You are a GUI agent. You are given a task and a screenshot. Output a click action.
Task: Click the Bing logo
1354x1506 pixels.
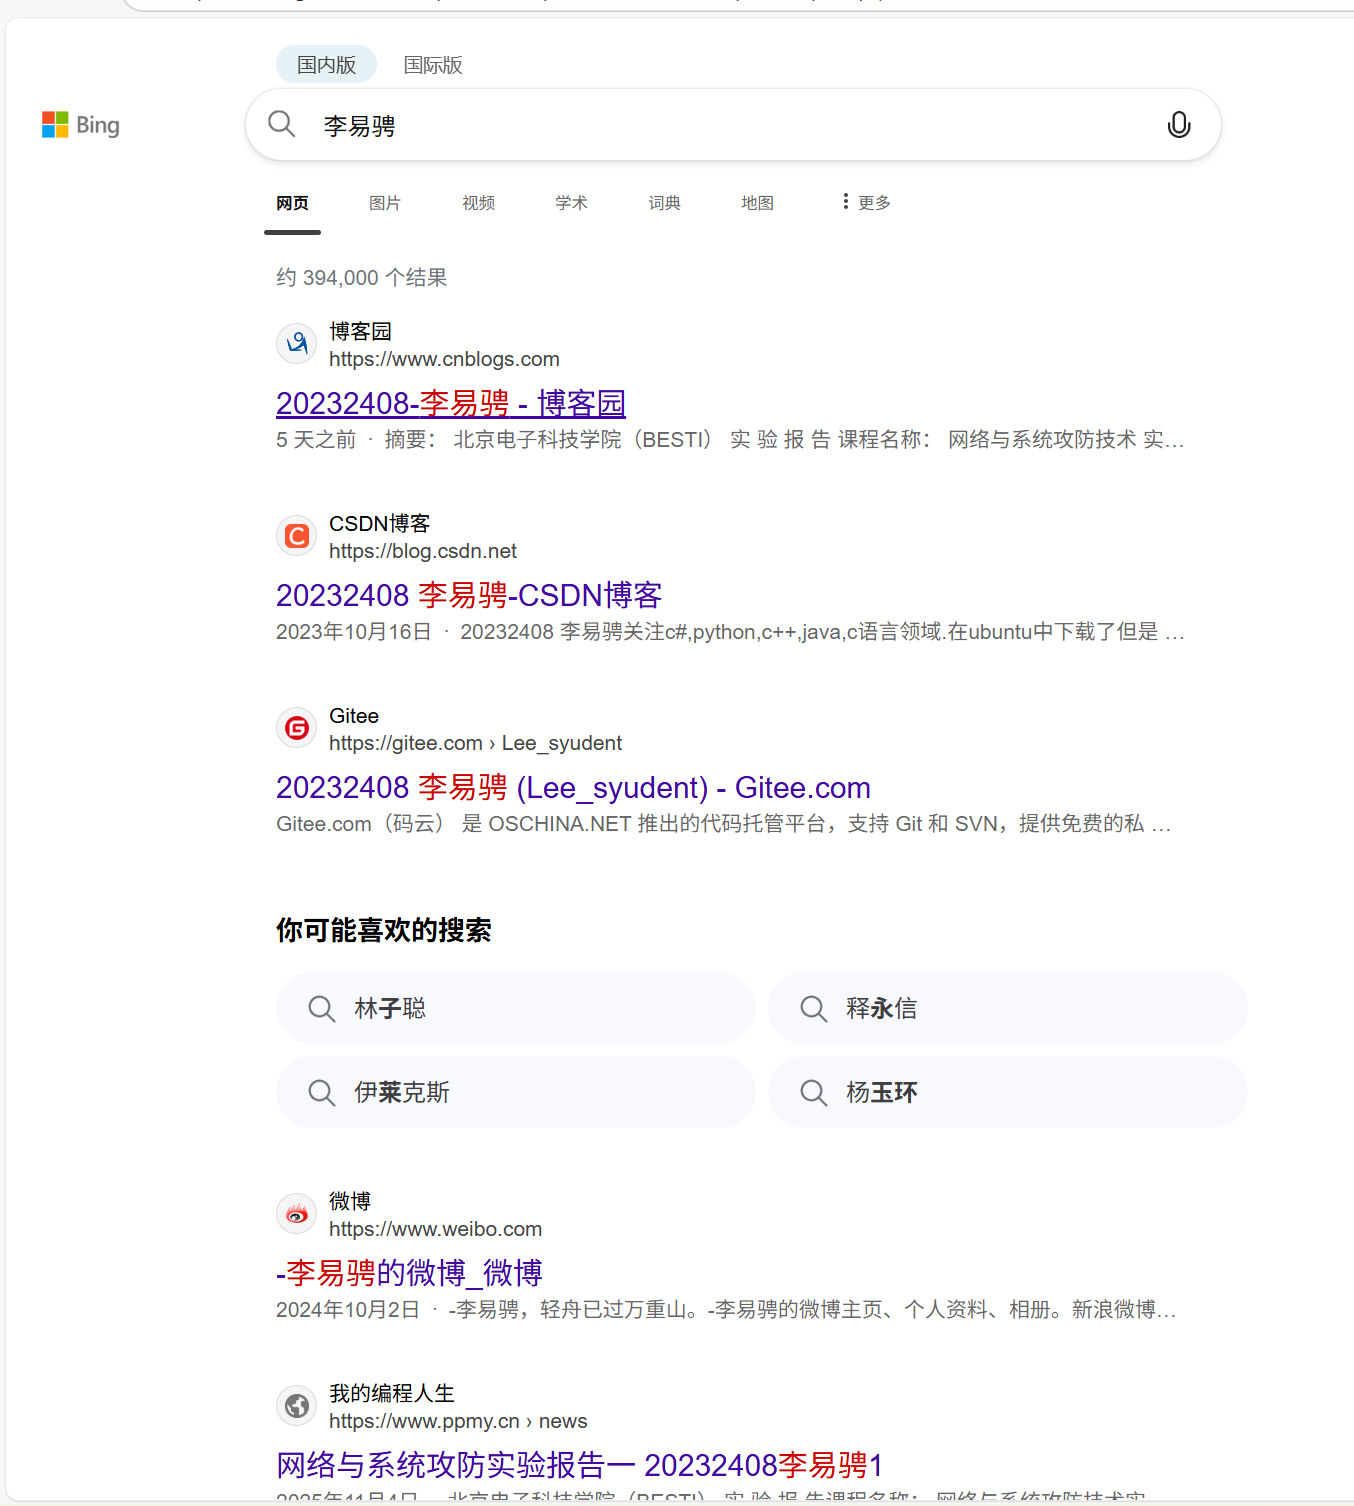[80, 124]
